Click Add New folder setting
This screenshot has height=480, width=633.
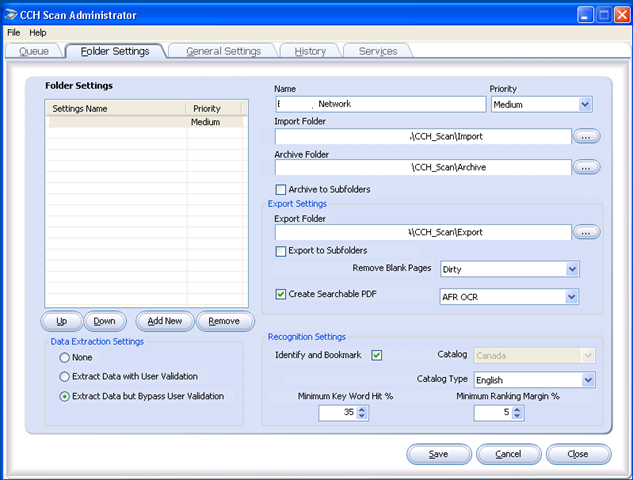[165, 321]
